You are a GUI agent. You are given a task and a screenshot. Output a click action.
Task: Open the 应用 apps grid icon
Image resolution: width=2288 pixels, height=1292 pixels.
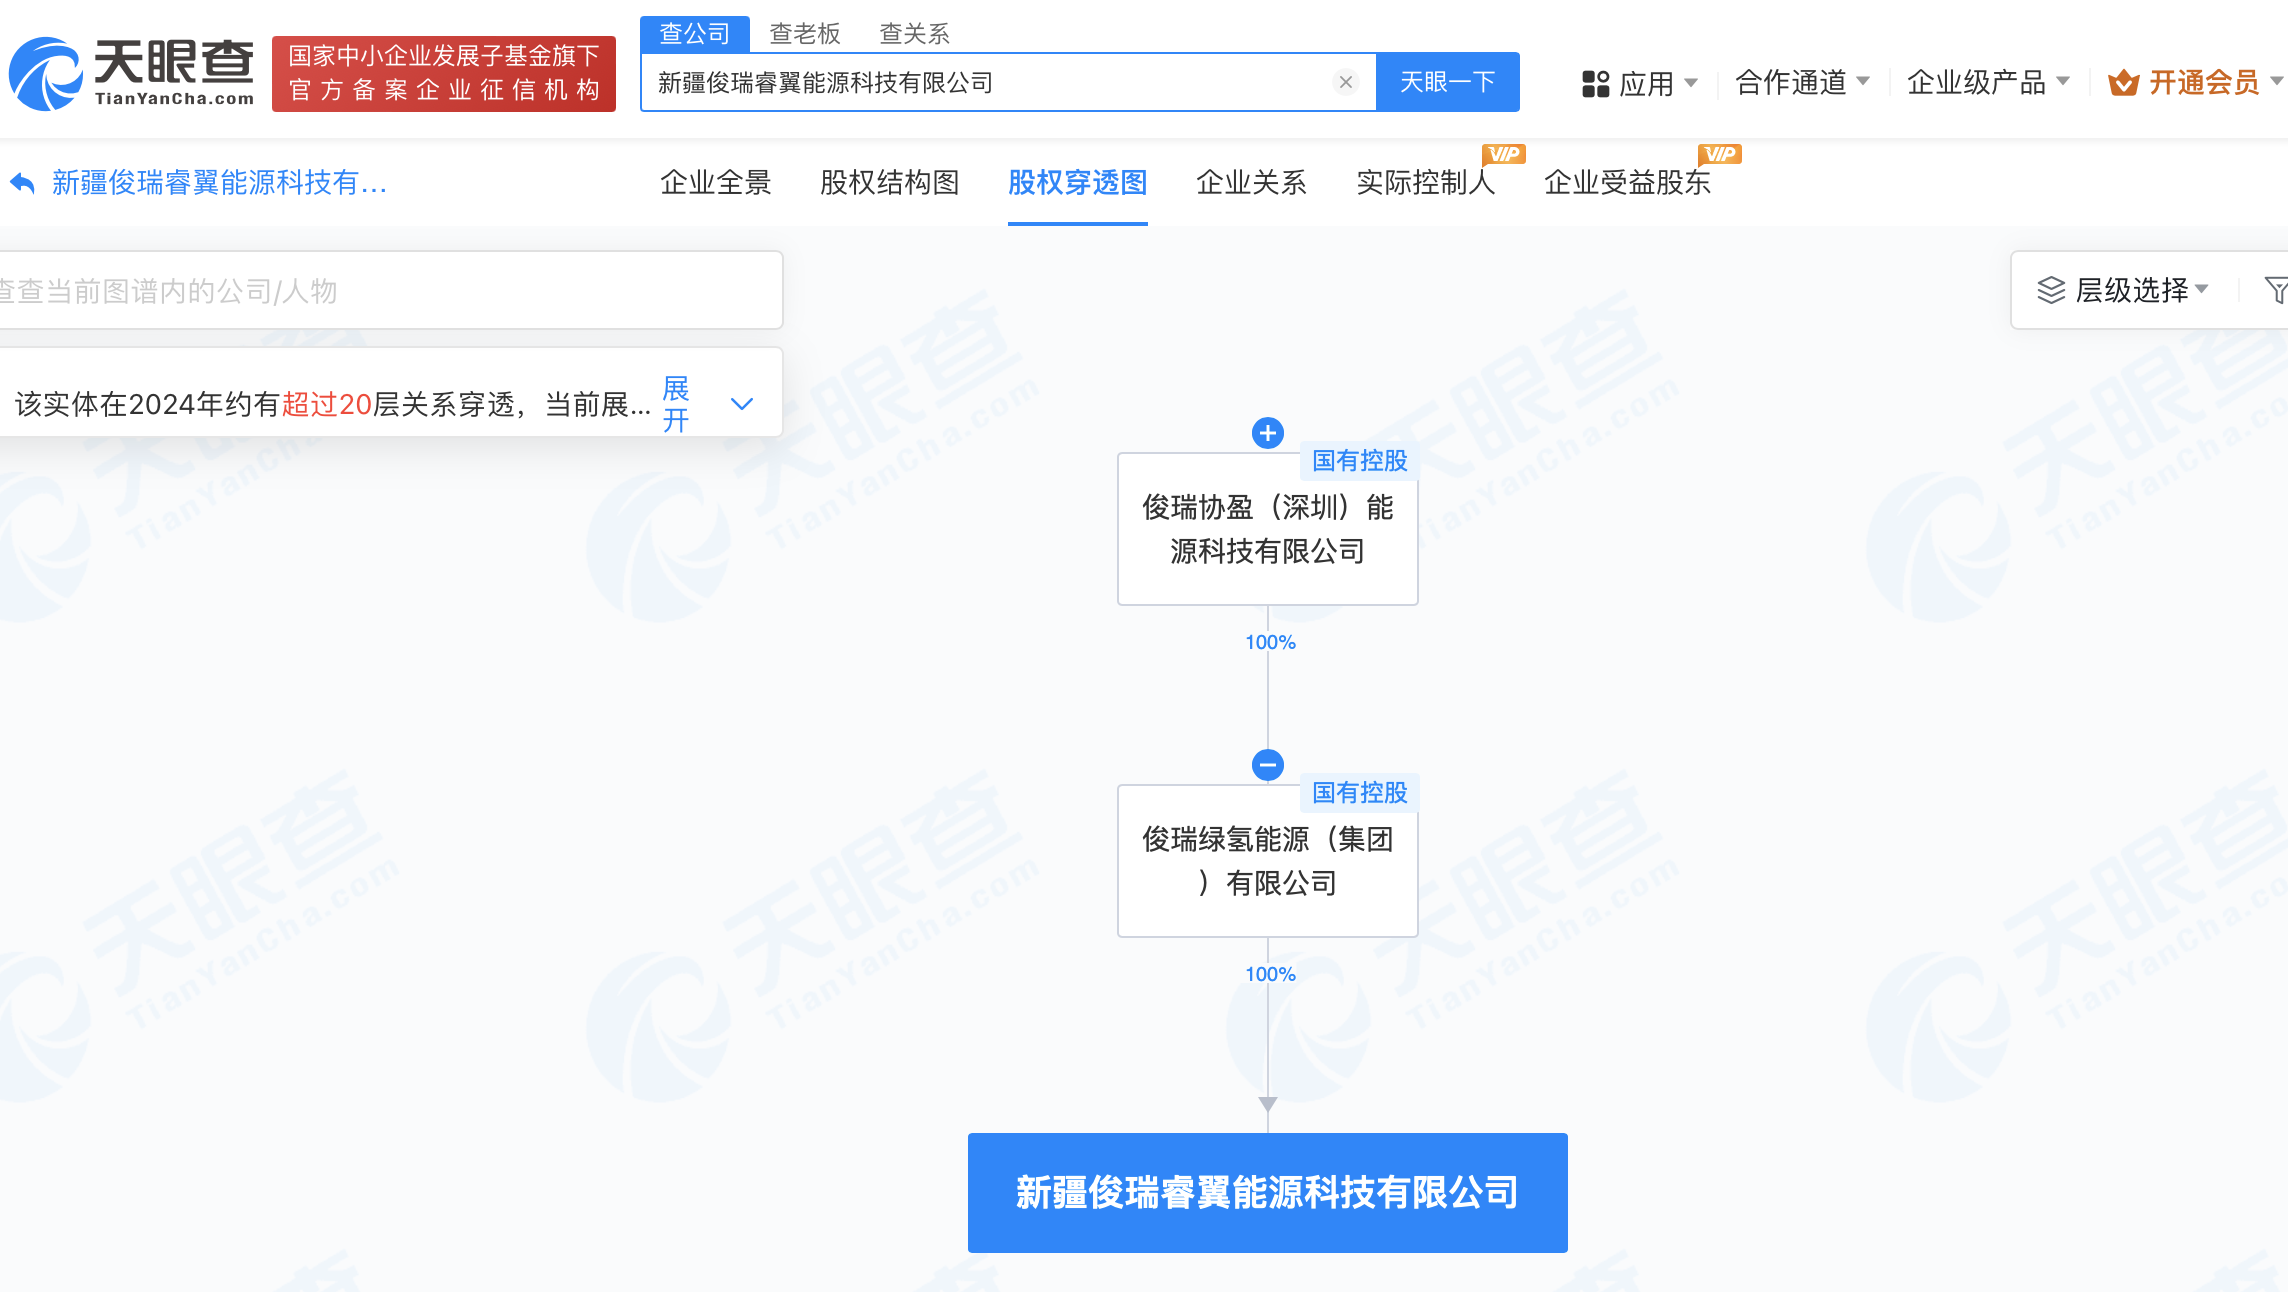tap(1594, 83)
